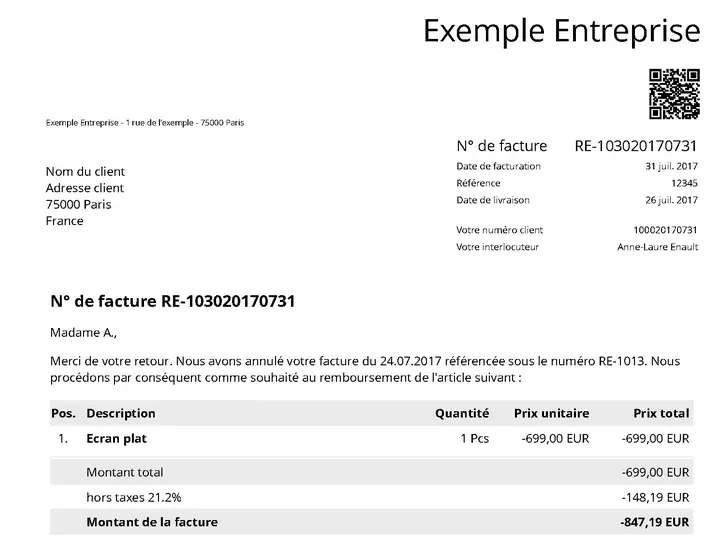Click the Description column header
727x552 pixels.
tap(121, 413)
